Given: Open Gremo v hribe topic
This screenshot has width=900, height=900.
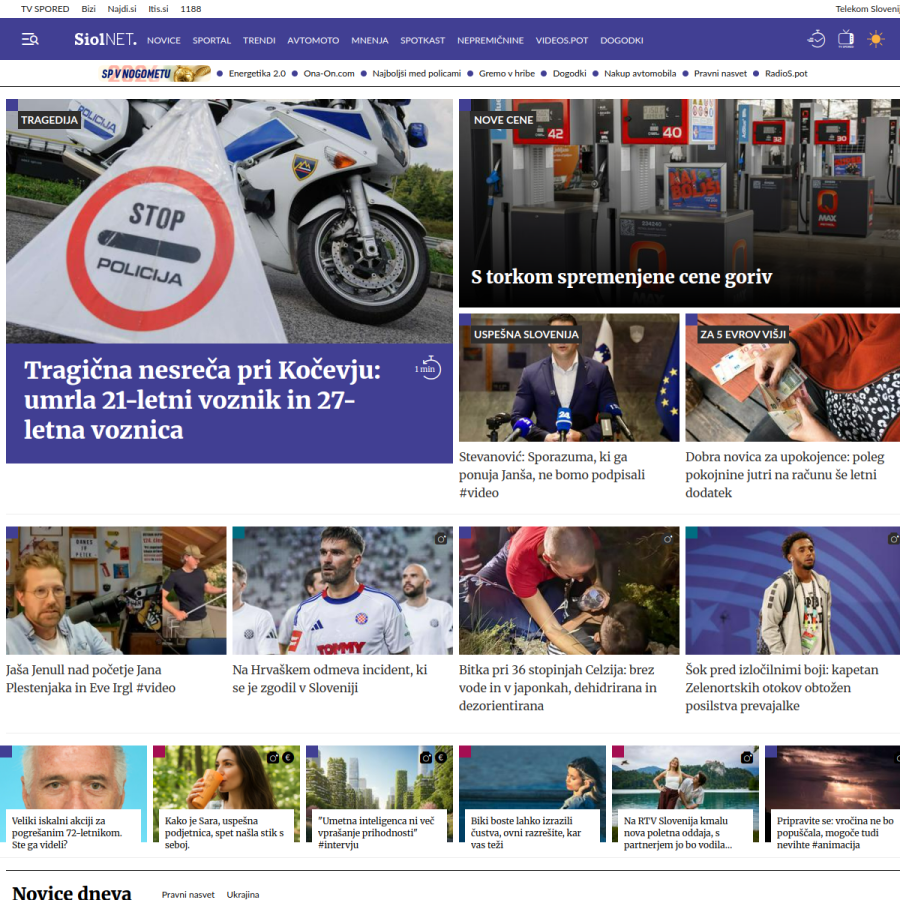Looking at the screenshot, I should click(x=507, y=73).
